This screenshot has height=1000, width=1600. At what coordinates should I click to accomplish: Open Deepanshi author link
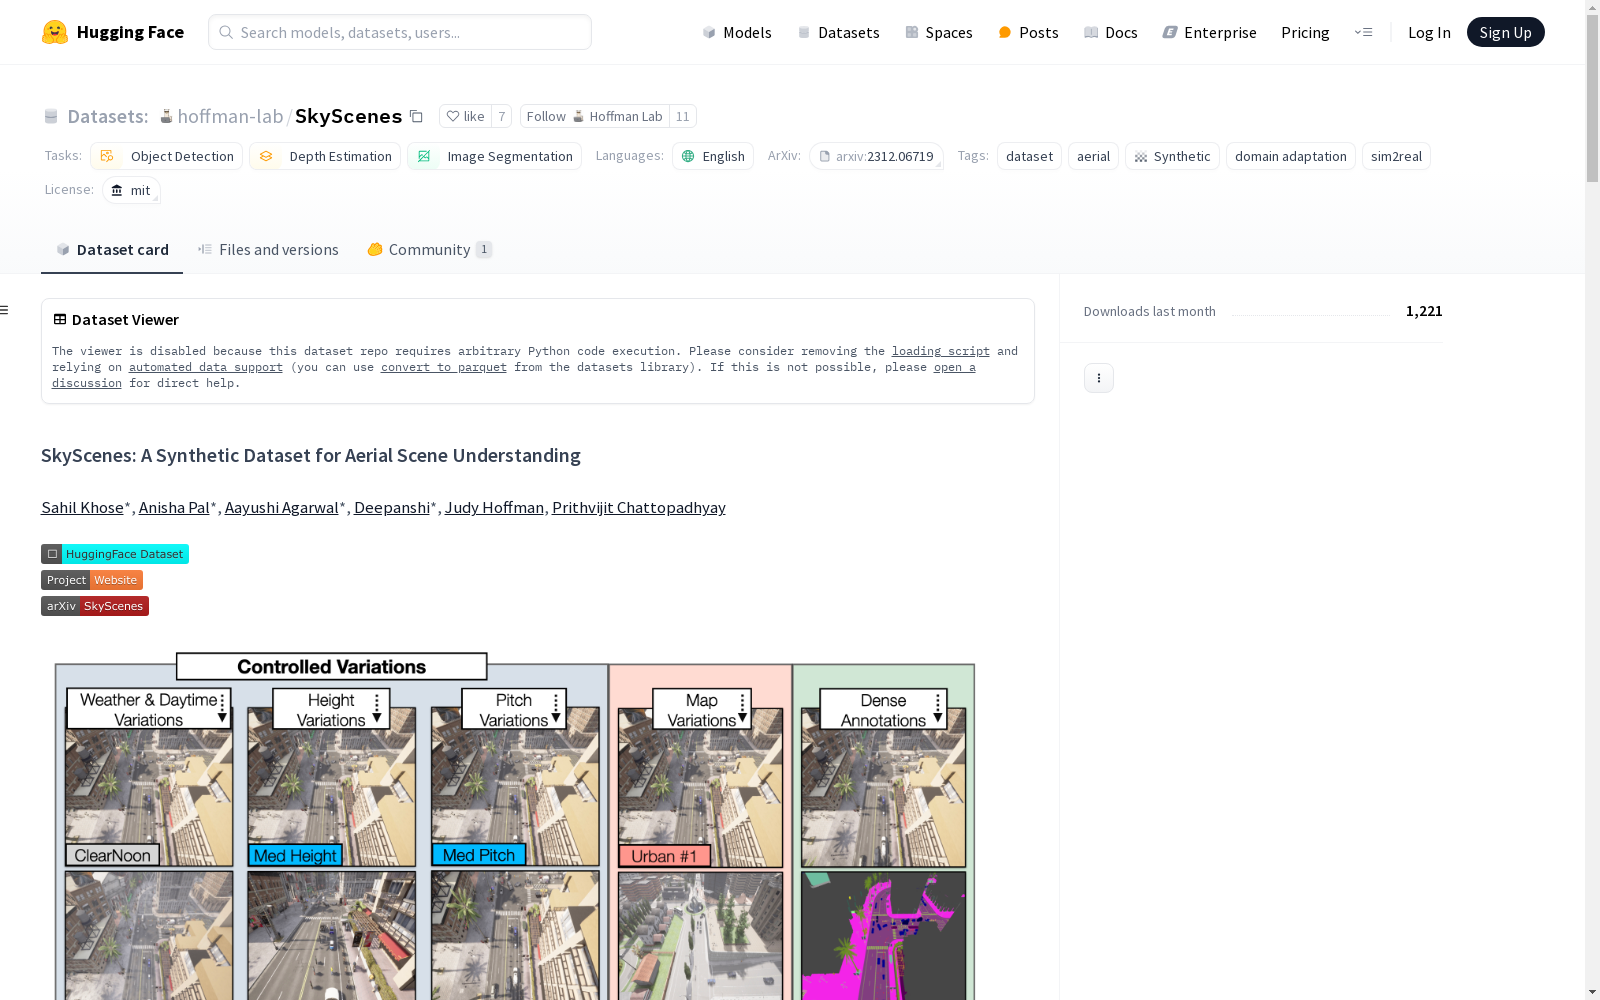click(x=392, y=508)
